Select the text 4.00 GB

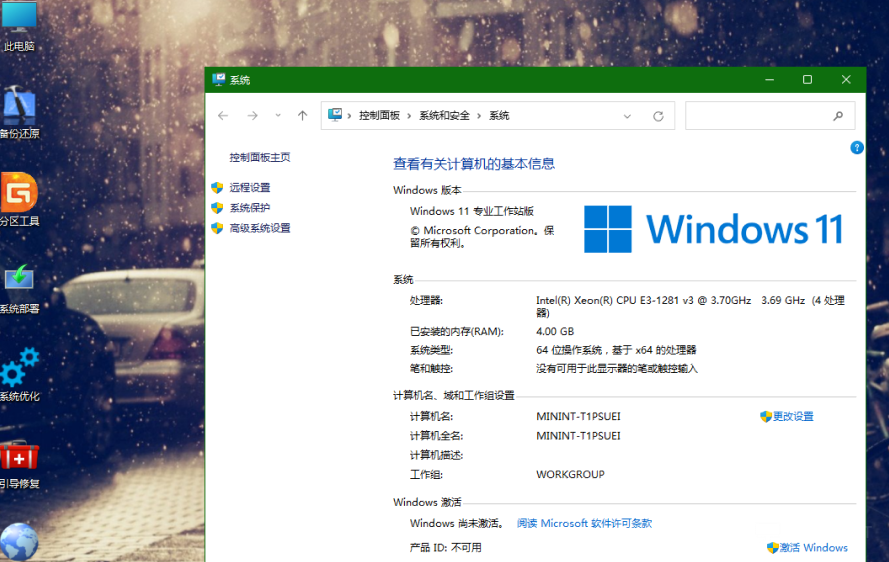click(x=555, y=331)
